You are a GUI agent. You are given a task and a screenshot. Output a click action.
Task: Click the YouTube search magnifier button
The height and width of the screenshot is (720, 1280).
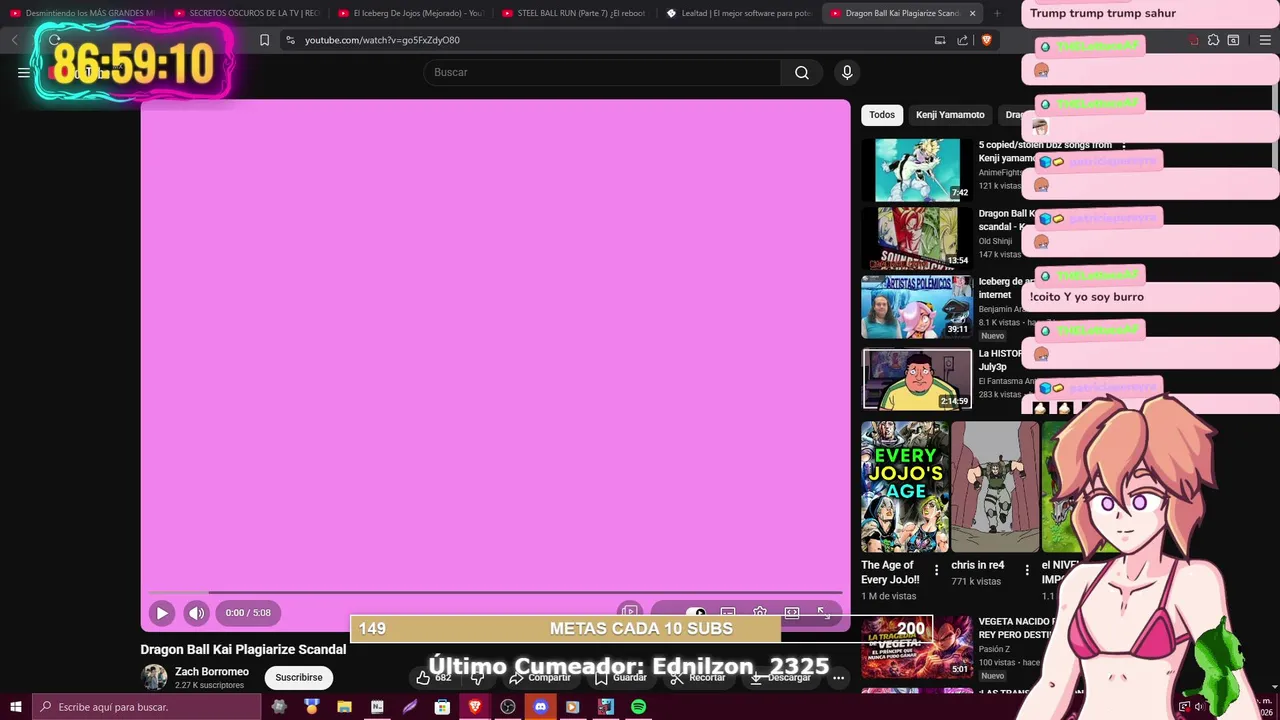pyautogui.click(x=801, y=72)
